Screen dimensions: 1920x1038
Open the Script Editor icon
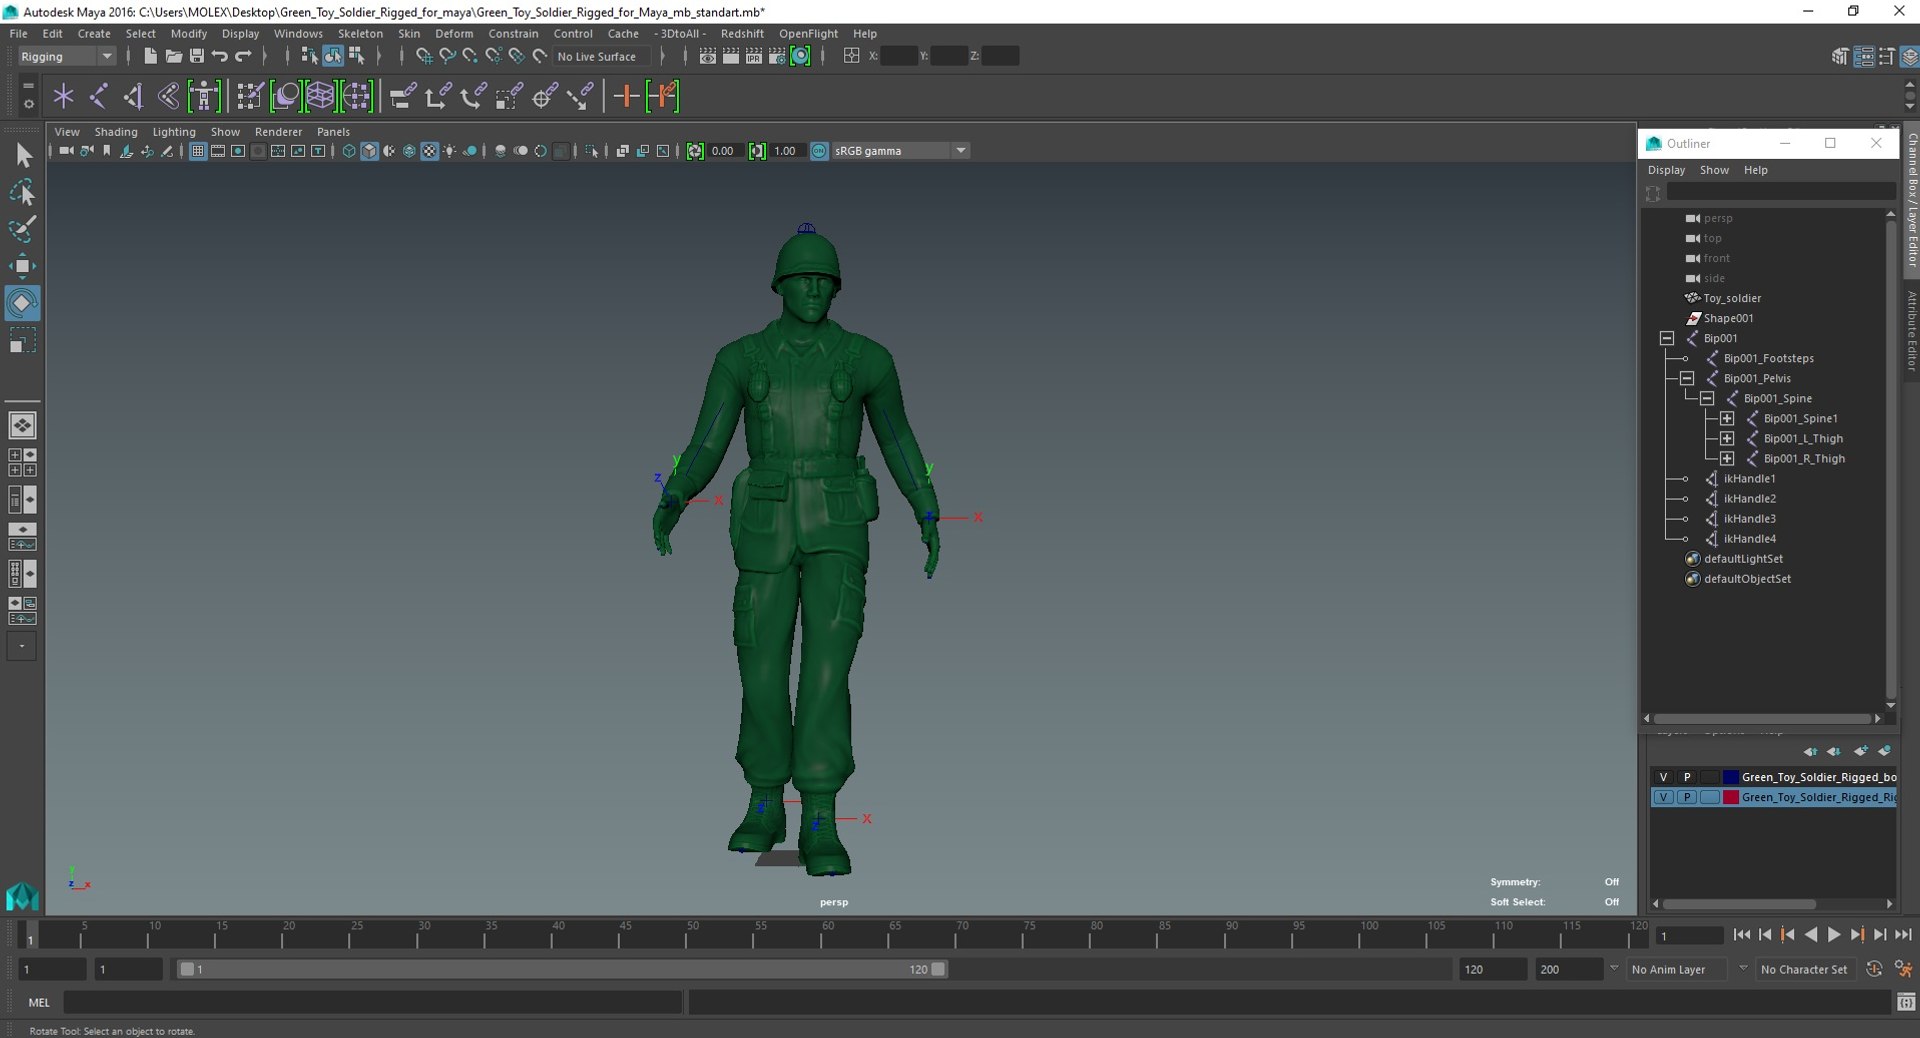click(x=1906, y=1002)
